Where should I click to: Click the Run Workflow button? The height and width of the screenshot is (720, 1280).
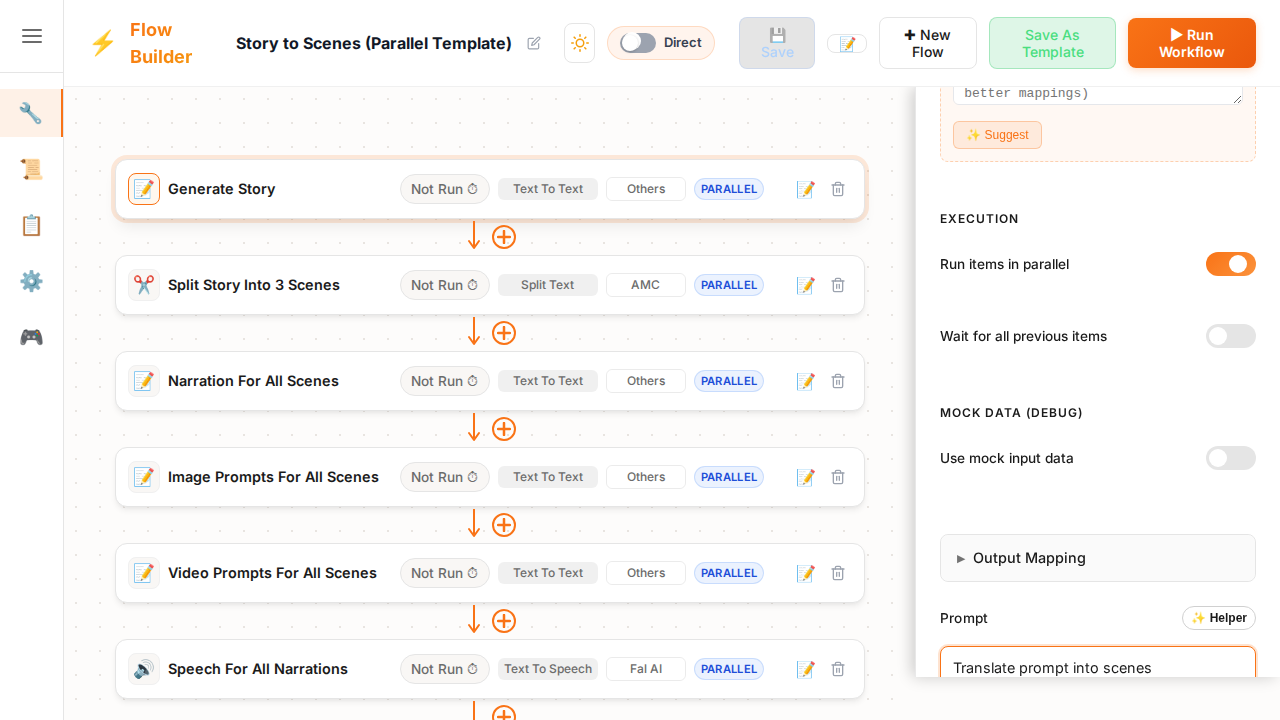[x=1191, y=43]
